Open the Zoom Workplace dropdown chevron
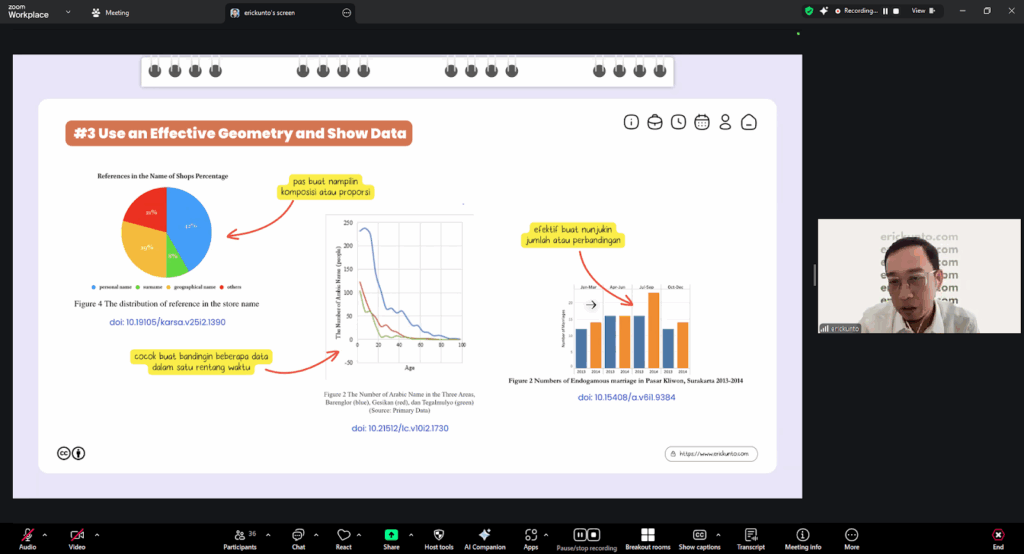This screenshot has height=554, width=1024. click(x=67, y=12)
